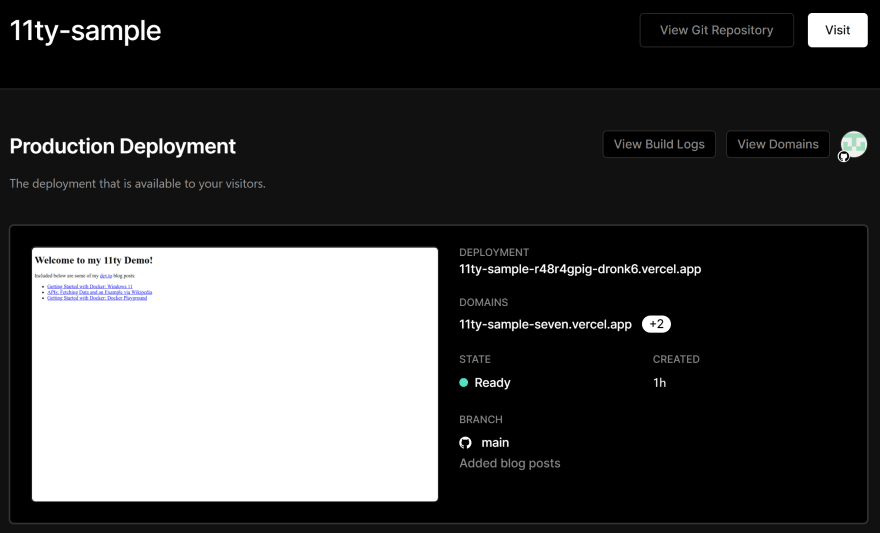Click the BRANCH label

[480, 420]
